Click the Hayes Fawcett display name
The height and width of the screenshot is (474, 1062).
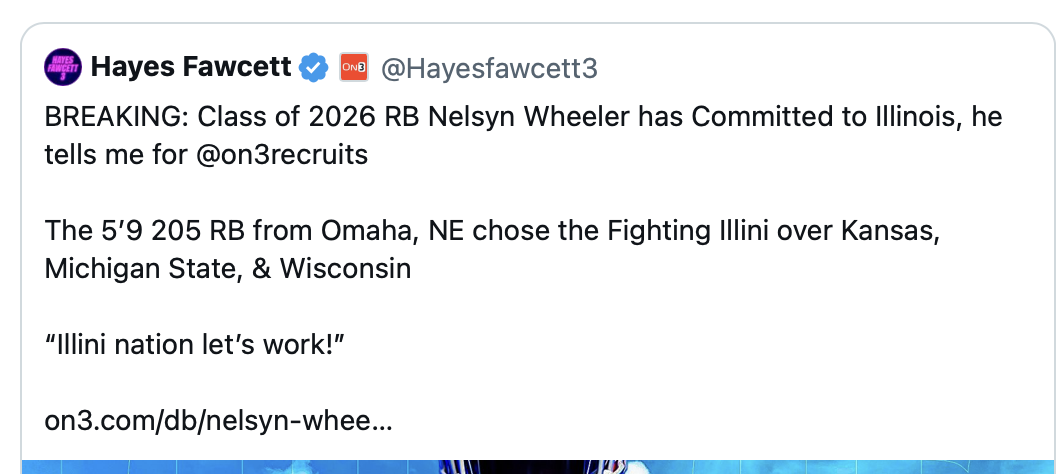[x=193, y=68]
